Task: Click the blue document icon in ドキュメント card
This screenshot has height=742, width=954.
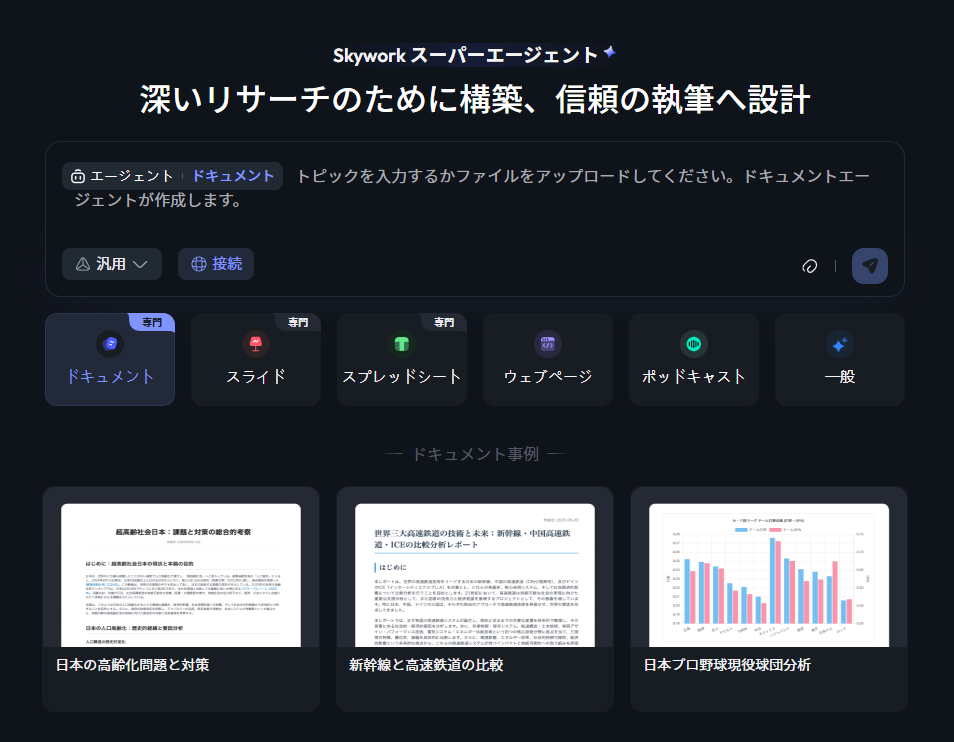Action: 110,344
